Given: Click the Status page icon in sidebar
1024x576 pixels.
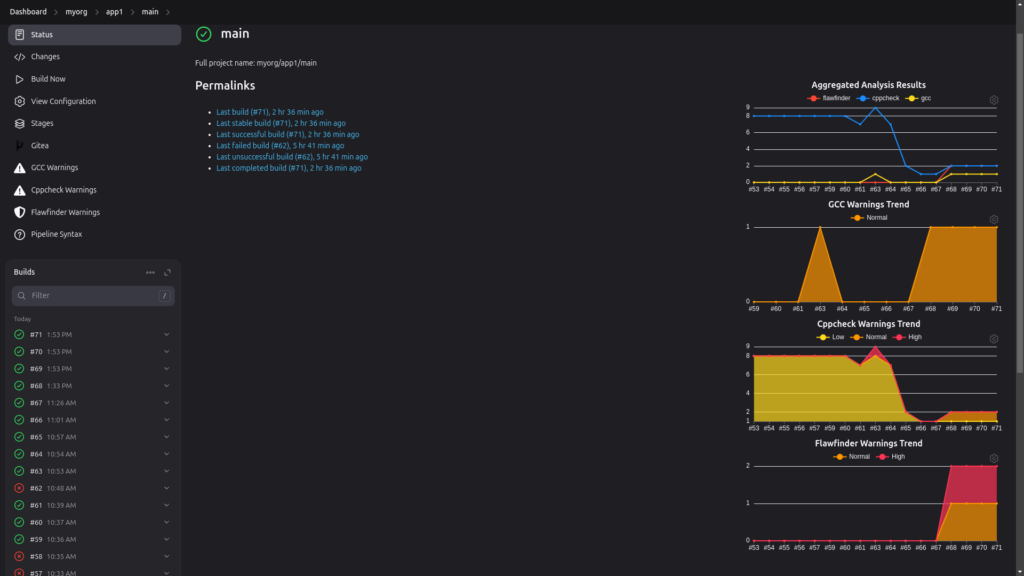Looking at the screenshot, I should (20, 35).
